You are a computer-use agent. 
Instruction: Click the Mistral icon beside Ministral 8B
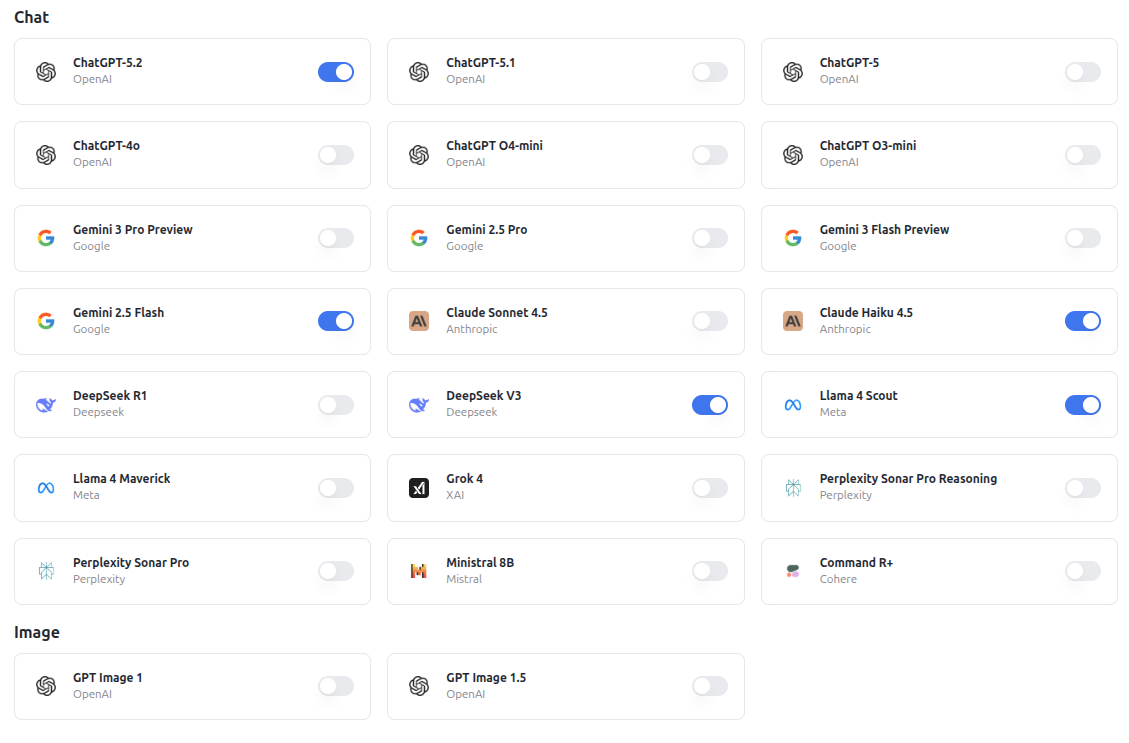(x=419, y=571)
